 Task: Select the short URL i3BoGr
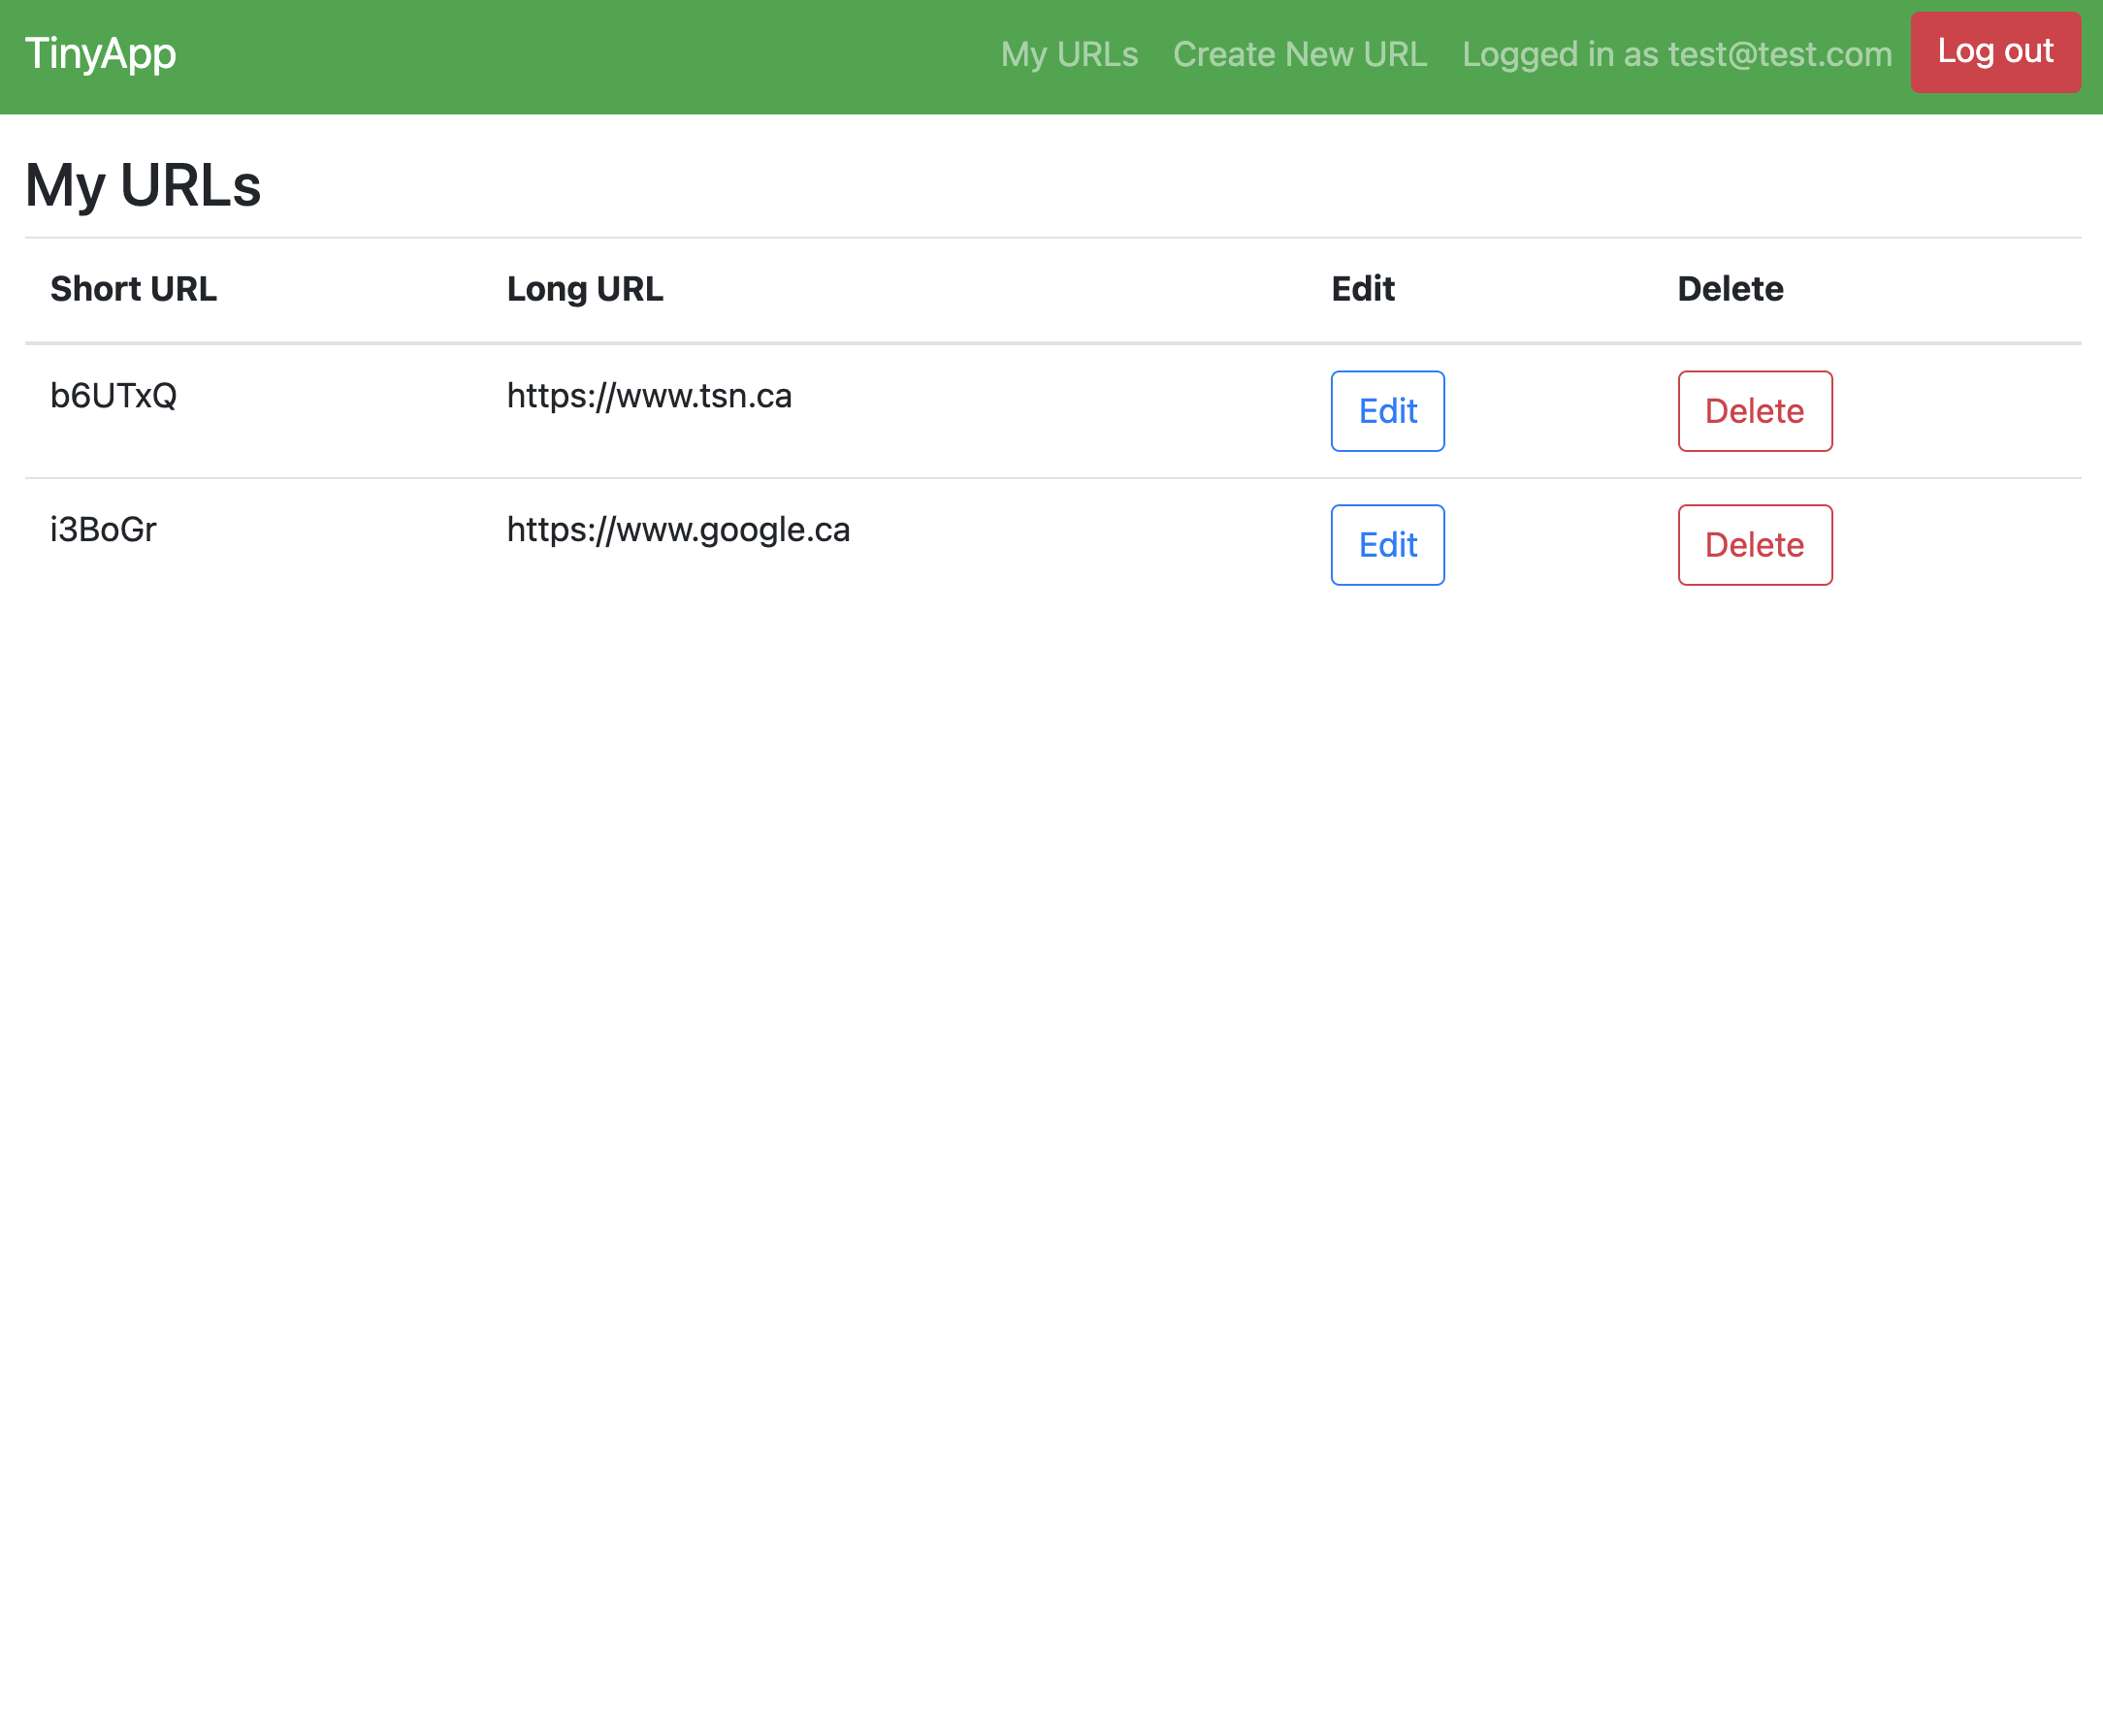coord(102,530)
